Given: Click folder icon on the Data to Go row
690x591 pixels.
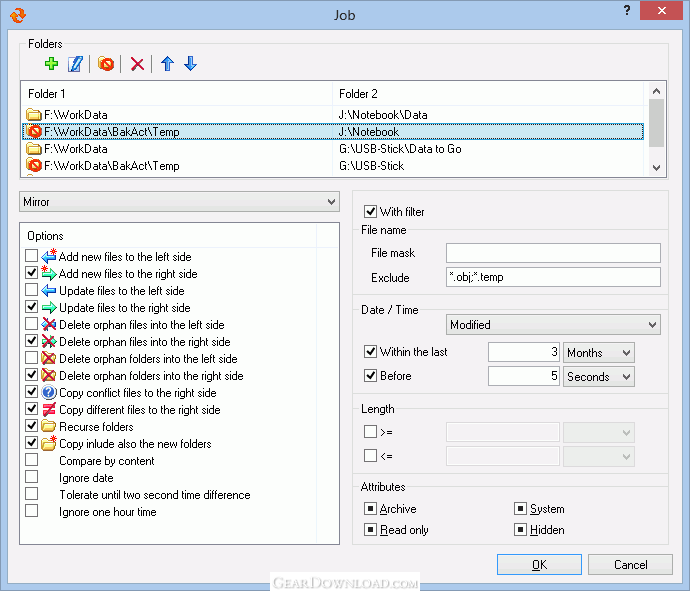Looking at the screenshot, I should click(33, 149).
